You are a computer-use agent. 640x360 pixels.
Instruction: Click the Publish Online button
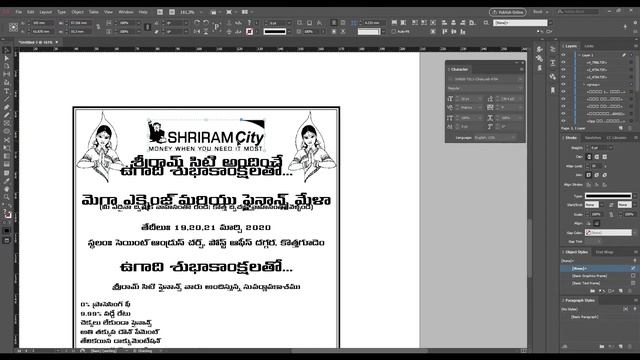tap(508, 12)
